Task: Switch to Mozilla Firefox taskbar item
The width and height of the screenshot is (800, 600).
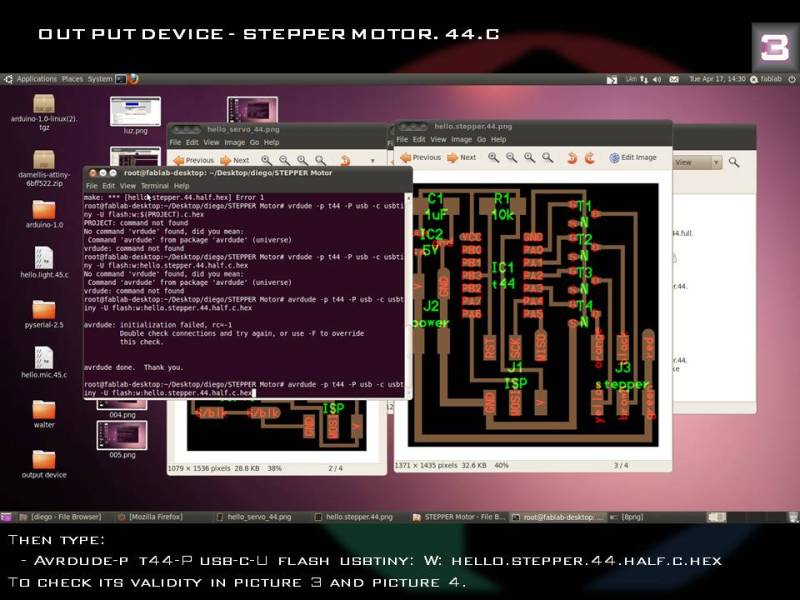Action: click(x=151, y=517)
